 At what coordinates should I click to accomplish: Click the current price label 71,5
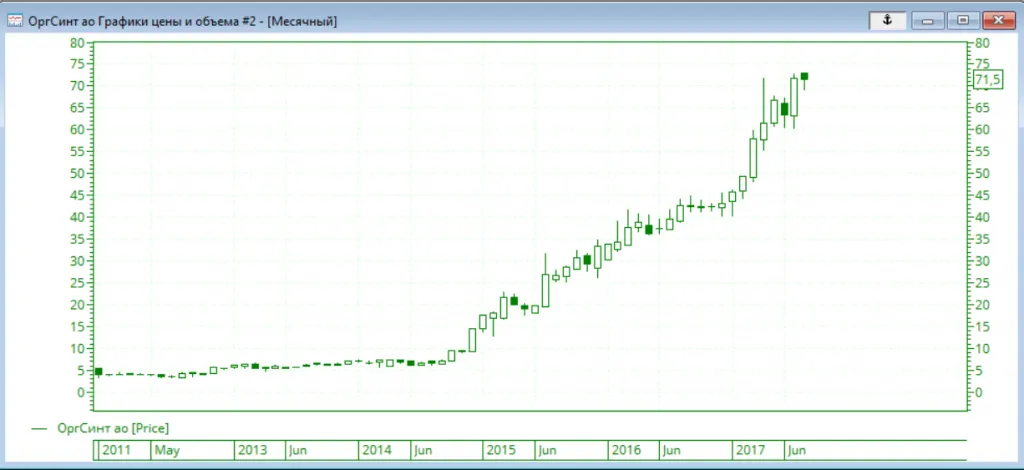tap(987, 80)
